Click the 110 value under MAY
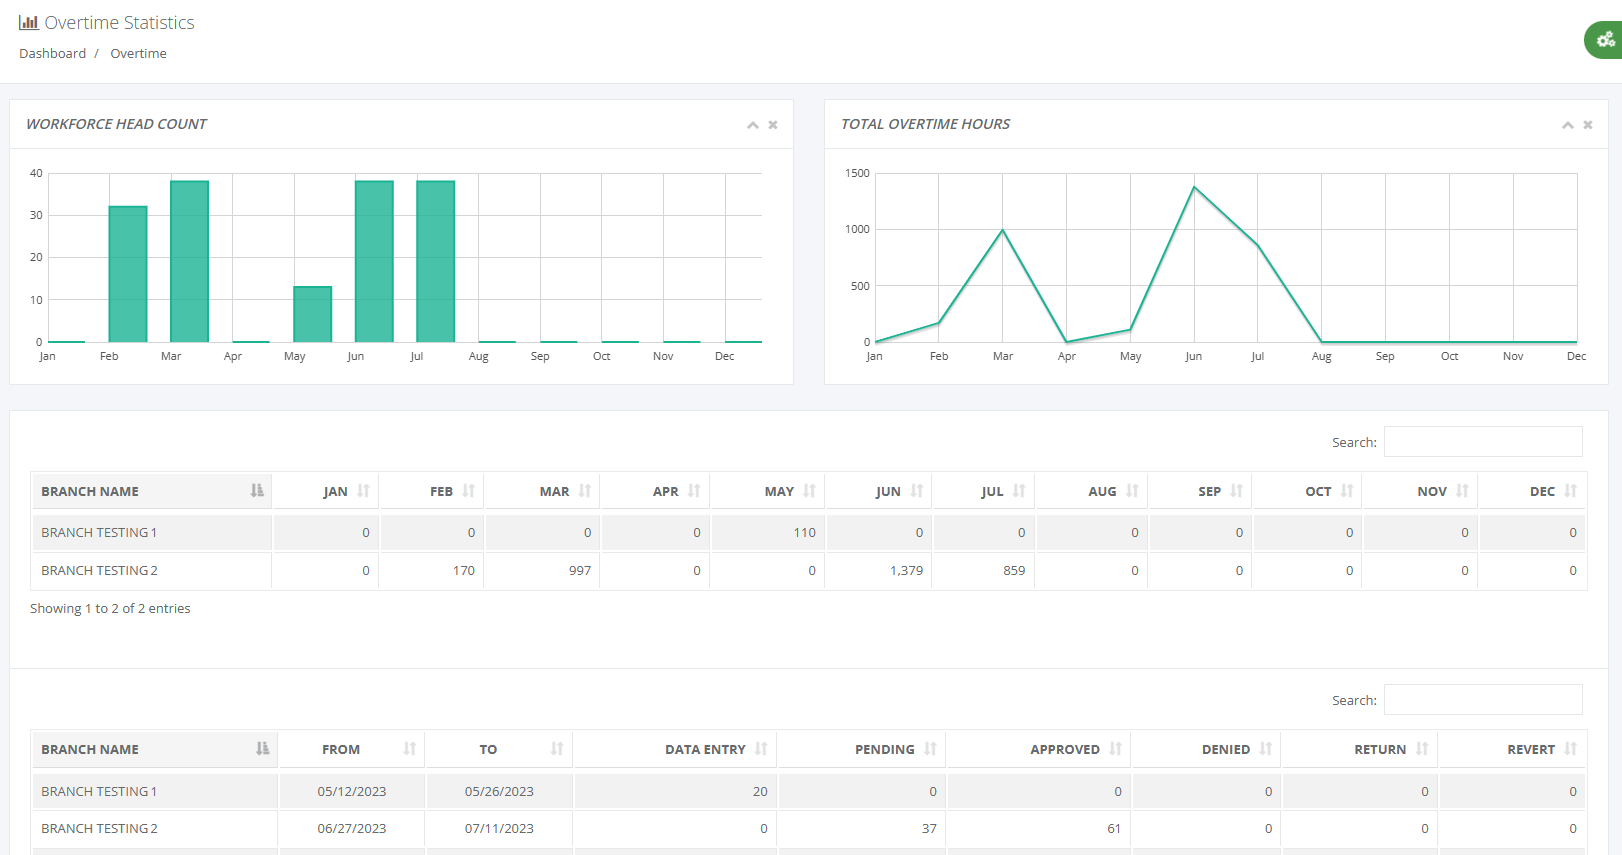This screenshot has width=1622, height=855. click(x=805, y=533)
